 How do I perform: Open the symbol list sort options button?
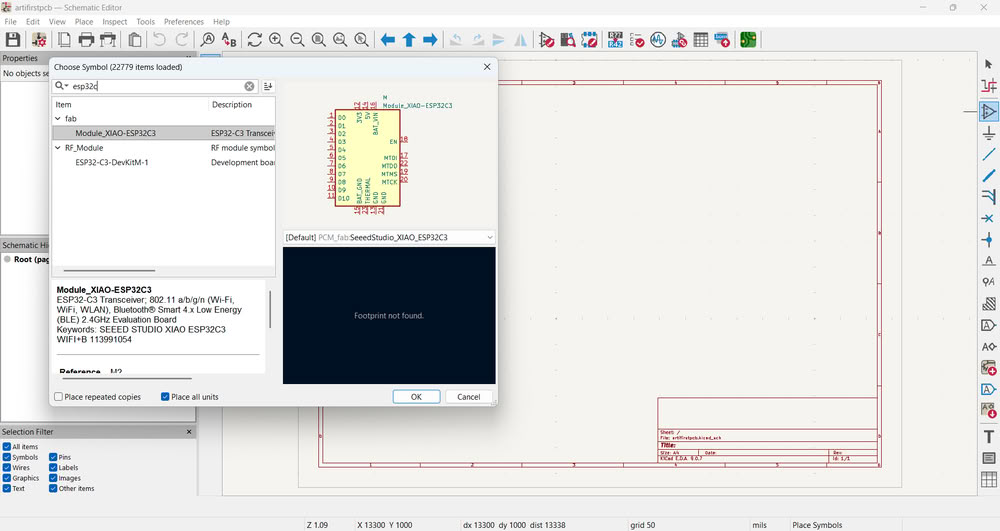268,86
